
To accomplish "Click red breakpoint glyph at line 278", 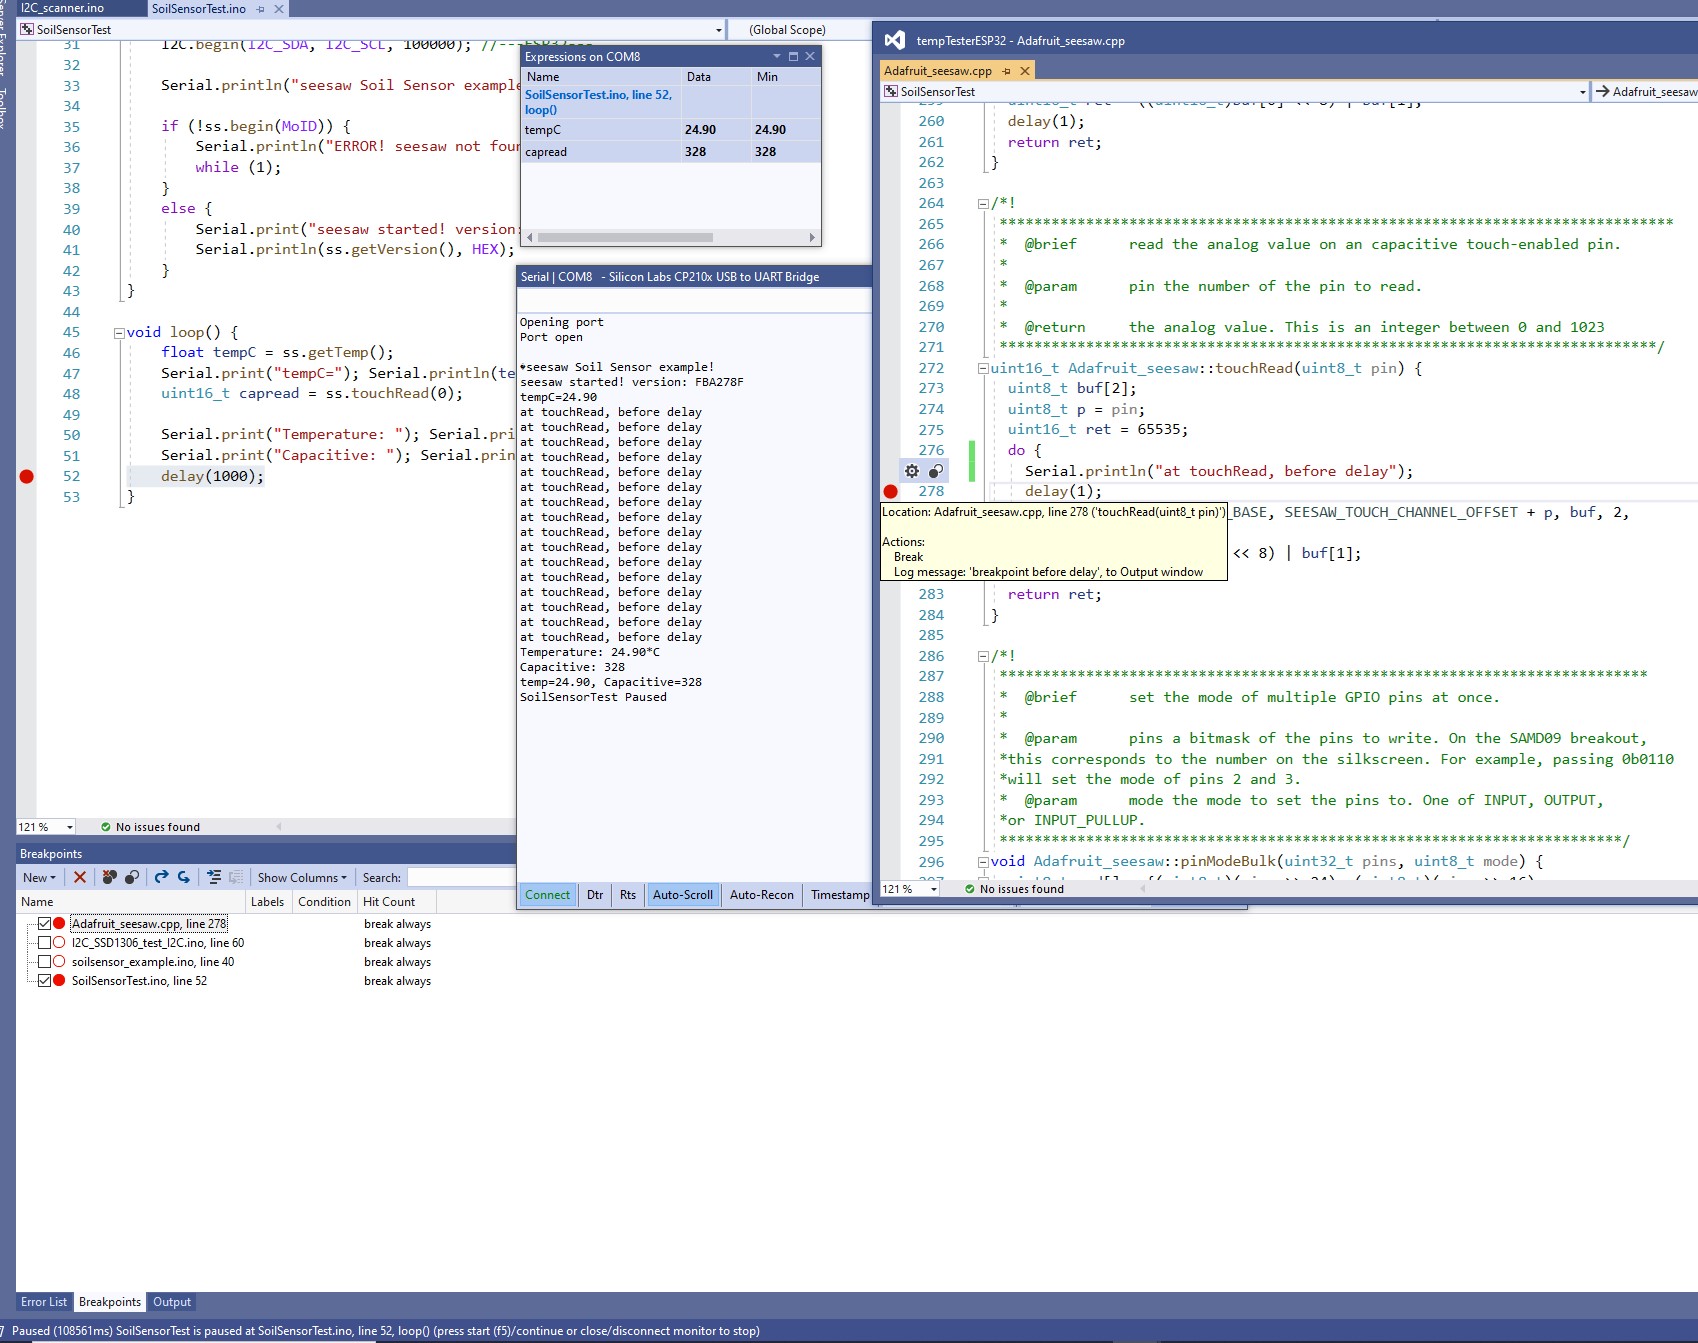I will coord(890,491).
